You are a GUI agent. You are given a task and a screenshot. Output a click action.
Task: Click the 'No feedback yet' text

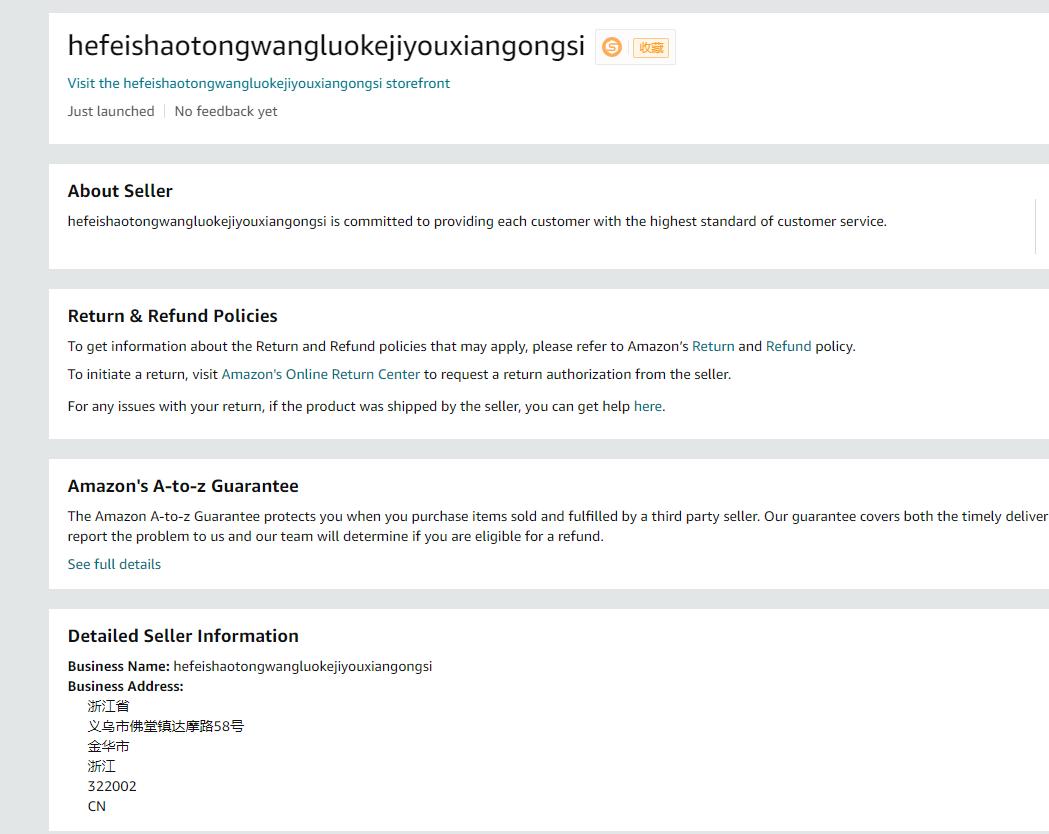[x=226, y=111]
